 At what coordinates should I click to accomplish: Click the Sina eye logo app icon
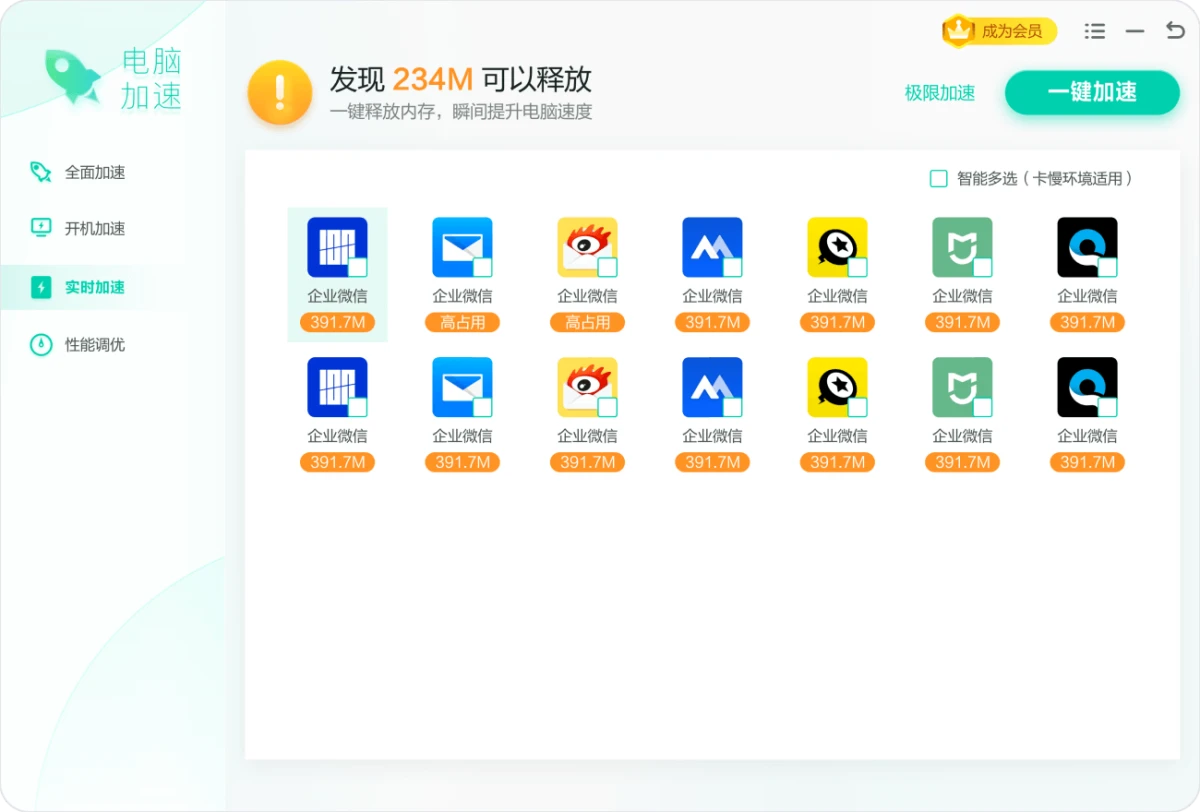587,246
